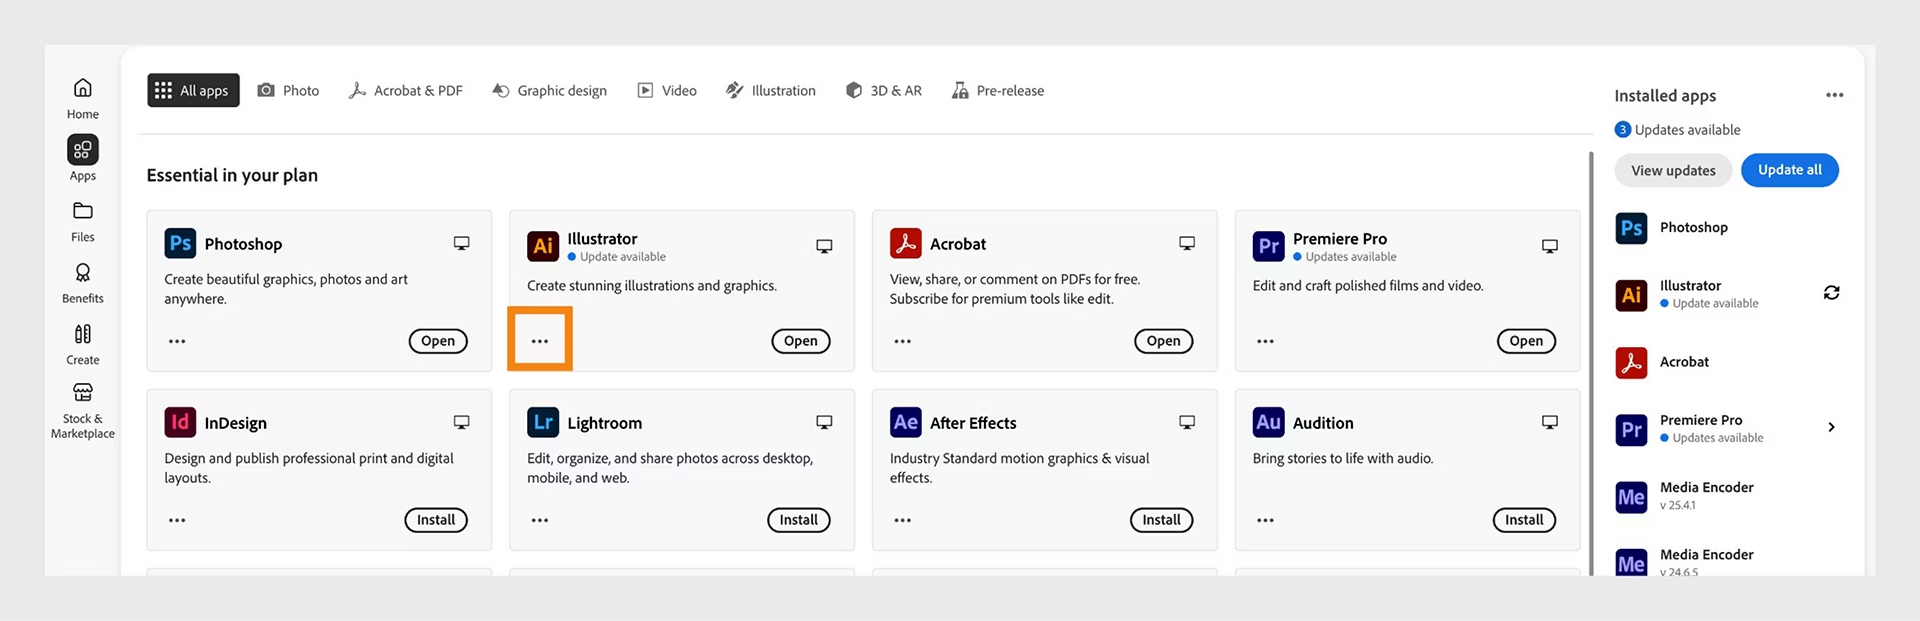Click the Update all button
Viewport: 1920px width, 621px height.
pos(1789,170)
